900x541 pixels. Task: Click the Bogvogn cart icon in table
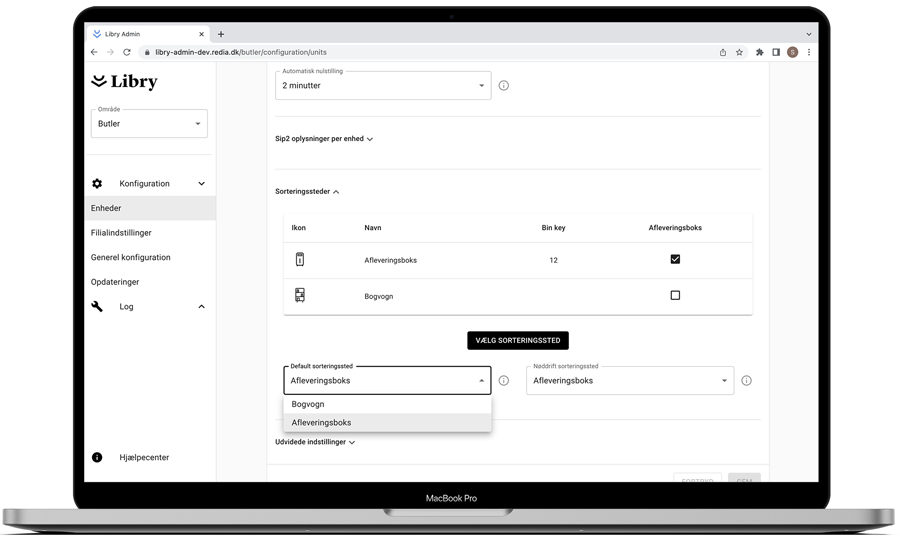pos(299,296)
